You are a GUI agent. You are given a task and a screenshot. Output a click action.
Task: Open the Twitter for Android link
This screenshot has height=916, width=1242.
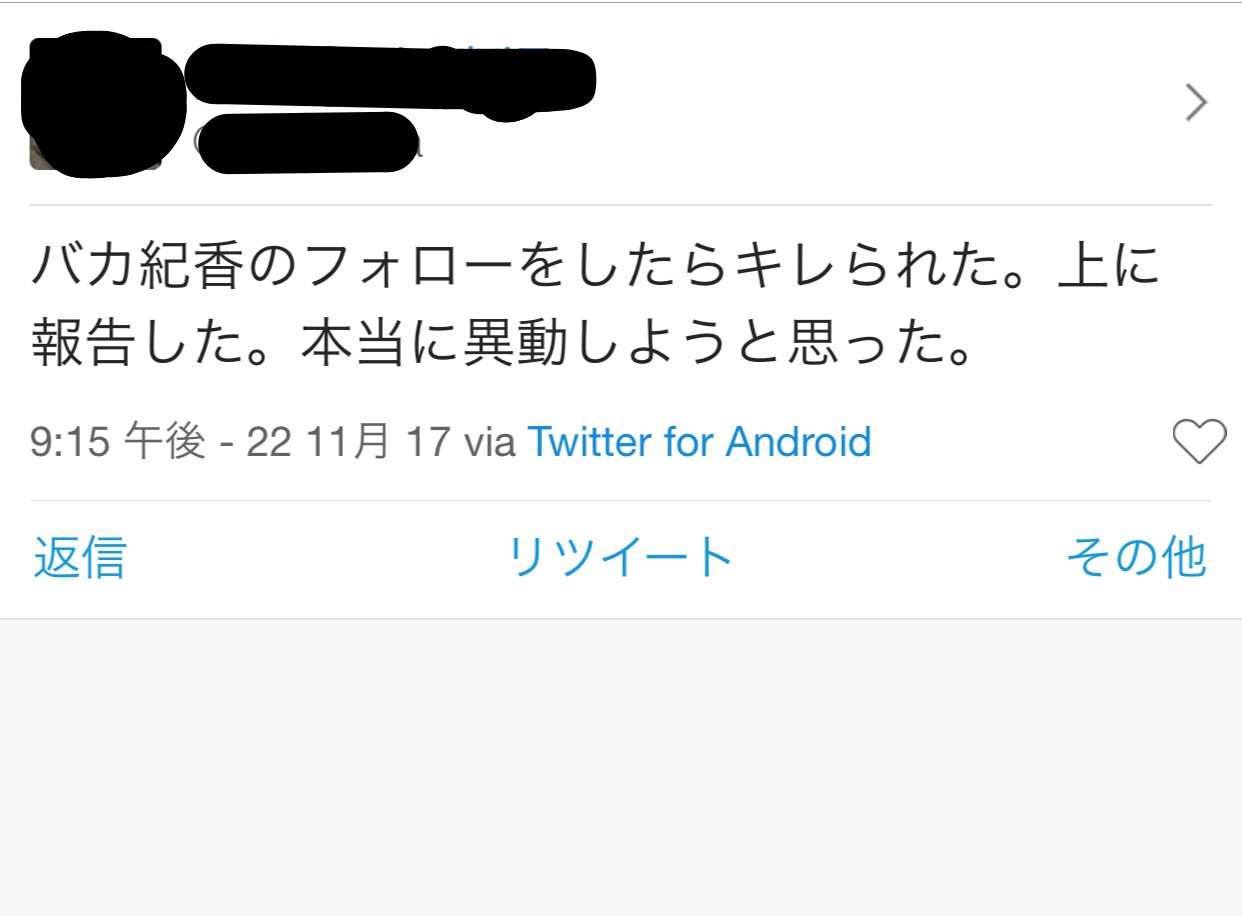tap(699, 442)
